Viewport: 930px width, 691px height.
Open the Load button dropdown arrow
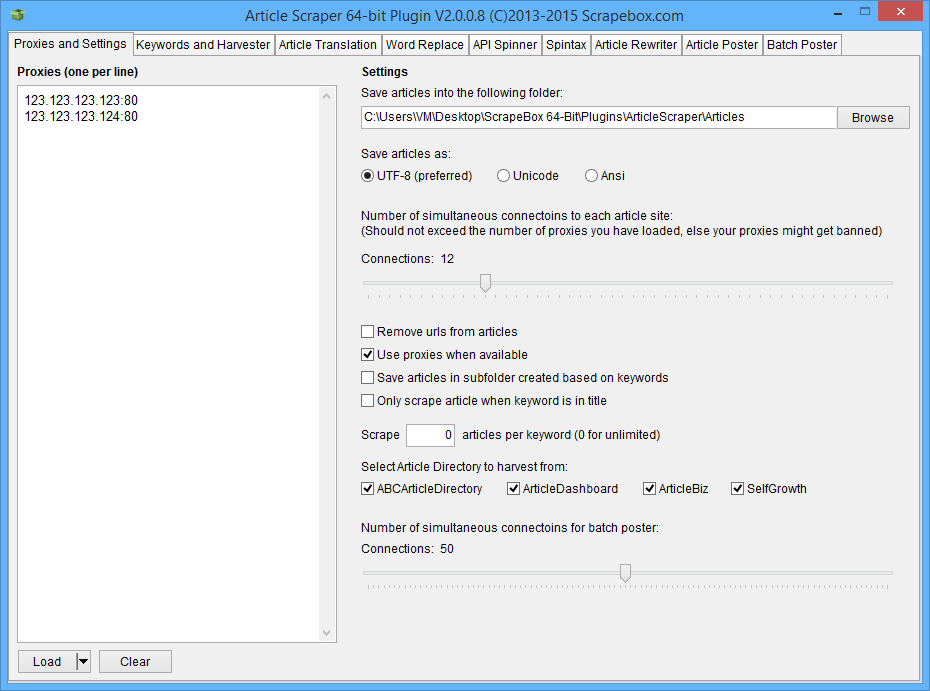pyautogui.click(x=83, y=662)
